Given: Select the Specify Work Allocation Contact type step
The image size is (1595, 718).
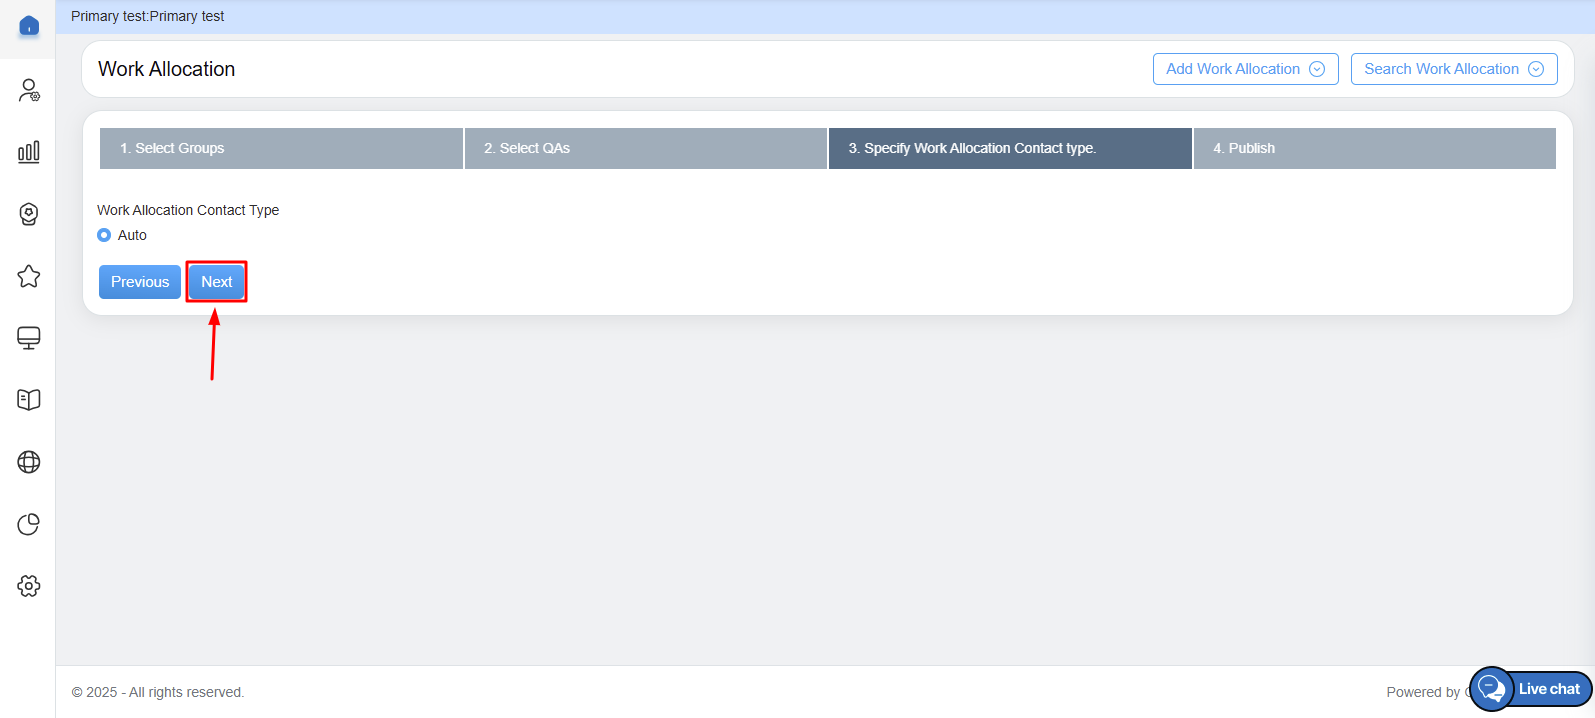Looking at the screenshot, I should coord(1010,148).
